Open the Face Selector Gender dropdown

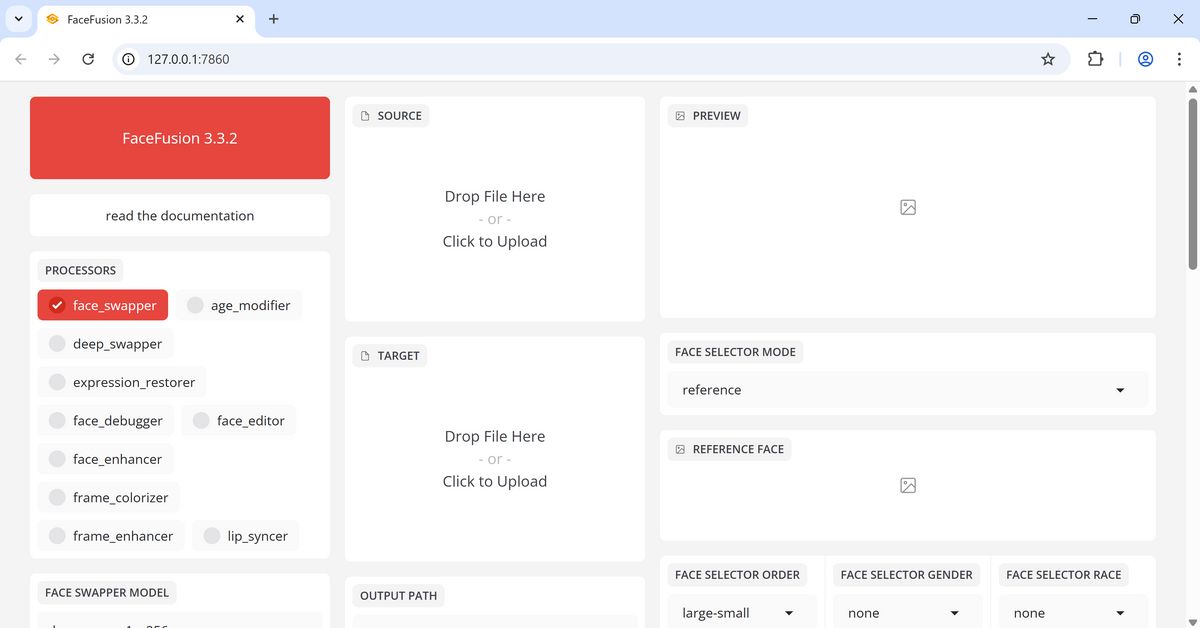point(904,612)
